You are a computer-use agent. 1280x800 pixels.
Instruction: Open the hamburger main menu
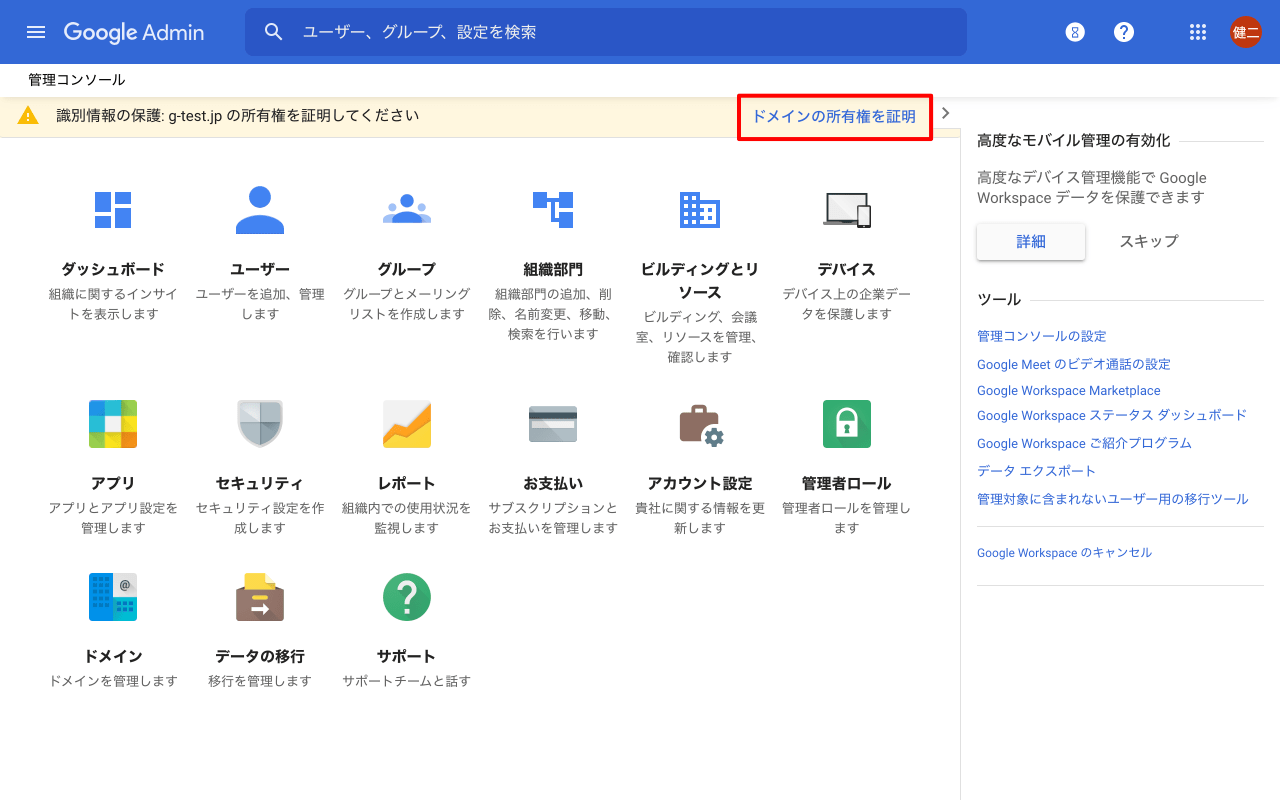[x=36, y=32]
